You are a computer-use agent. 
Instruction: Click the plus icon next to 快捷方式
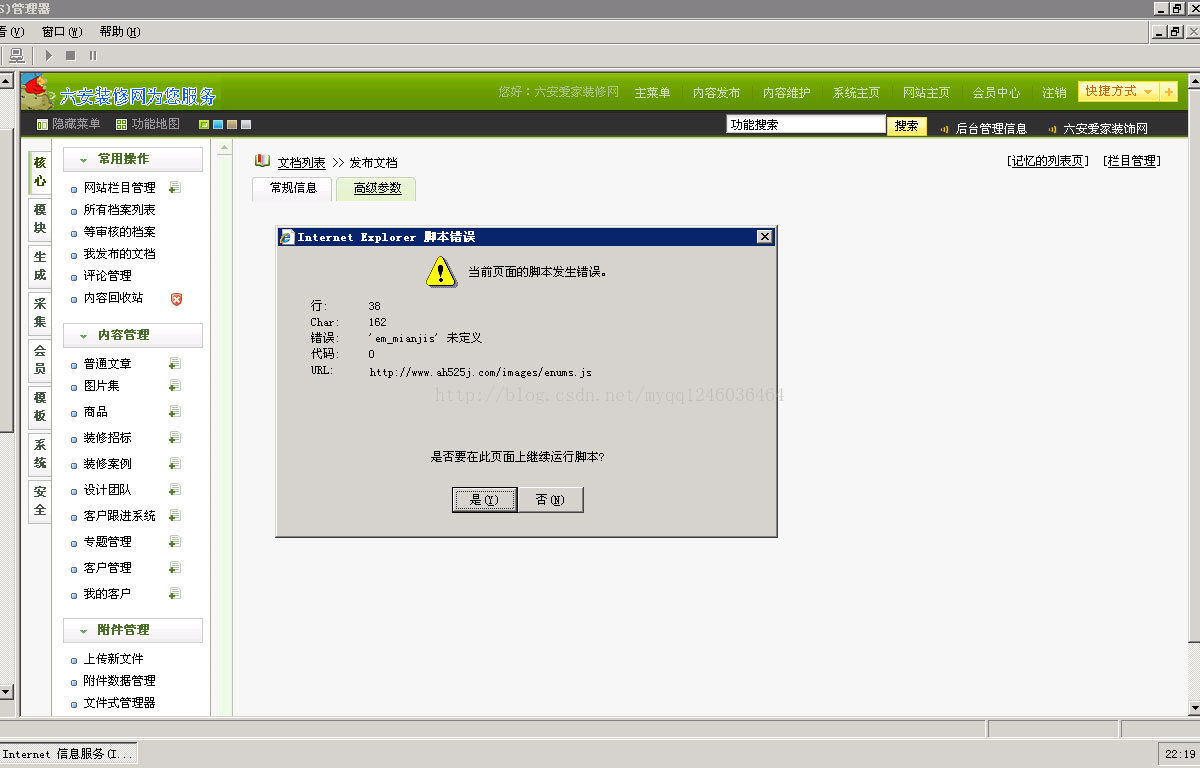pos(1169,92)
